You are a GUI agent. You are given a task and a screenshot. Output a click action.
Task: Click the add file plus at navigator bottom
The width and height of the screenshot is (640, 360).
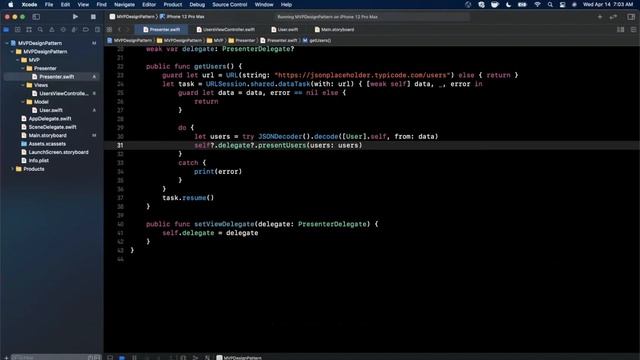(x=6, y=357)
